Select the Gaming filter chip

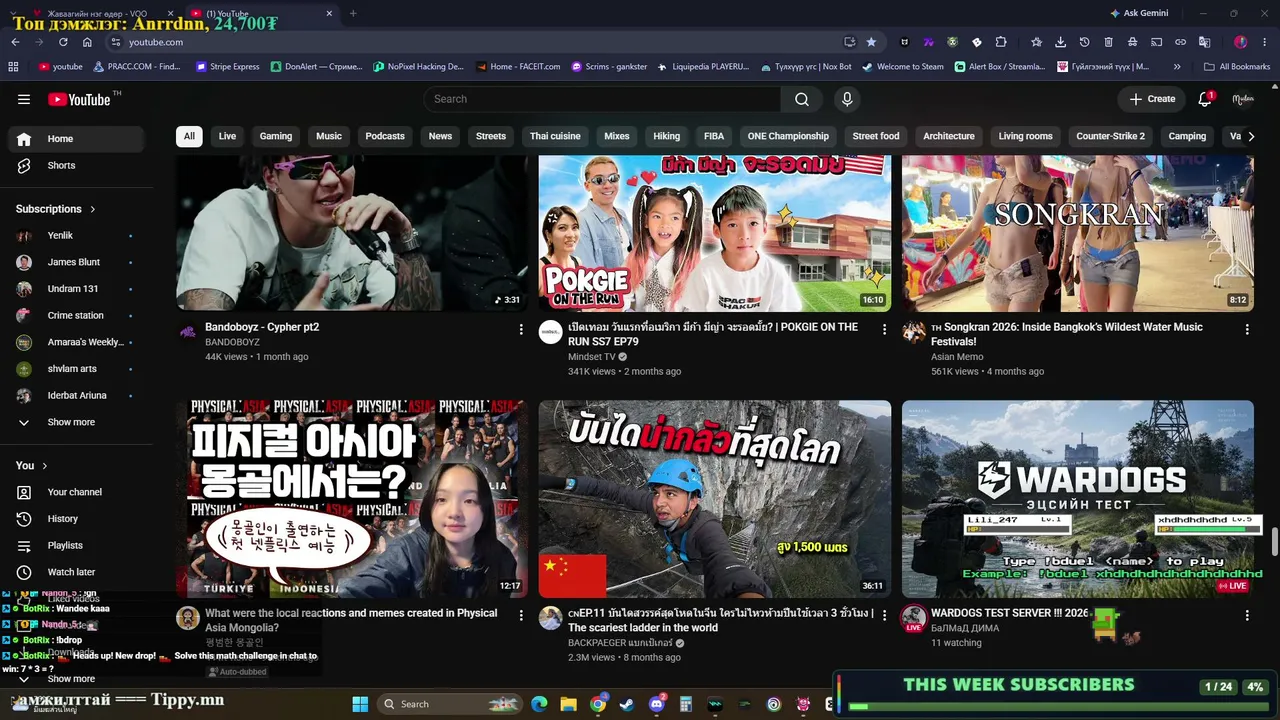click(276, 136)
